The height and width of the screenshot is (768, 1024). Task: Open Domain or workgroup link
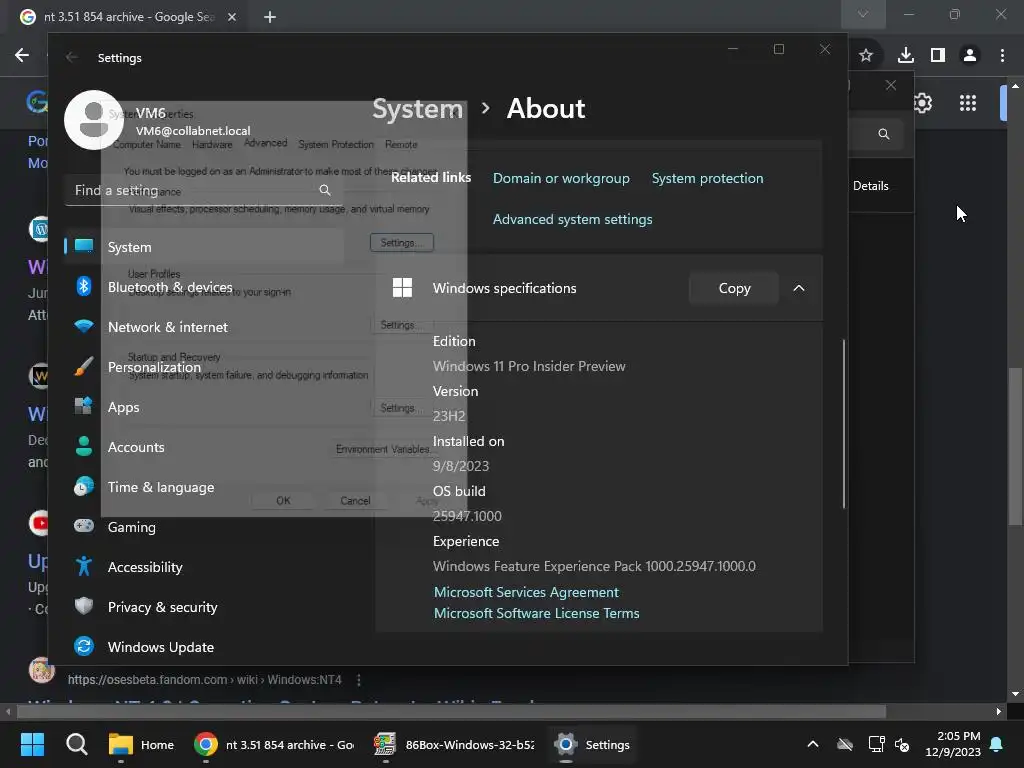pyautogui.click(x=561, y=178)
